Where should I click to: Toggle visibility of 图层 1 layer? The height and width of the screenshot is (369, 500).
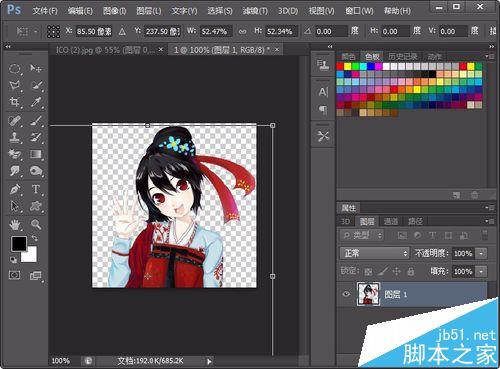pos(346,294)
